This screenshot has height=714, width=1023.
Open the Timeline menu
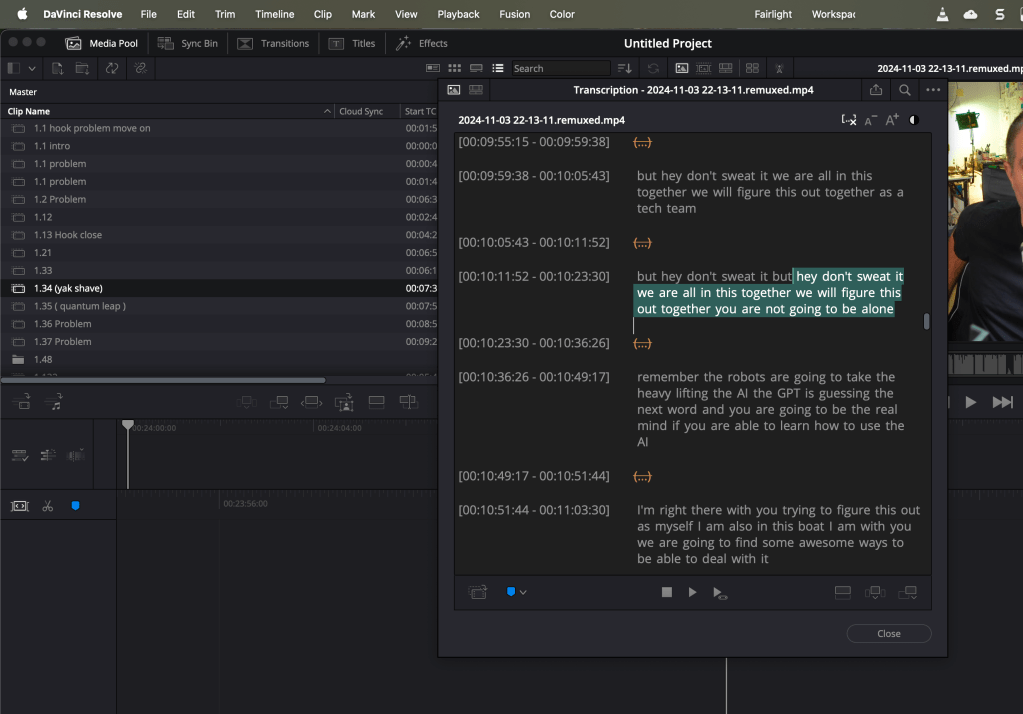point(275,14)
